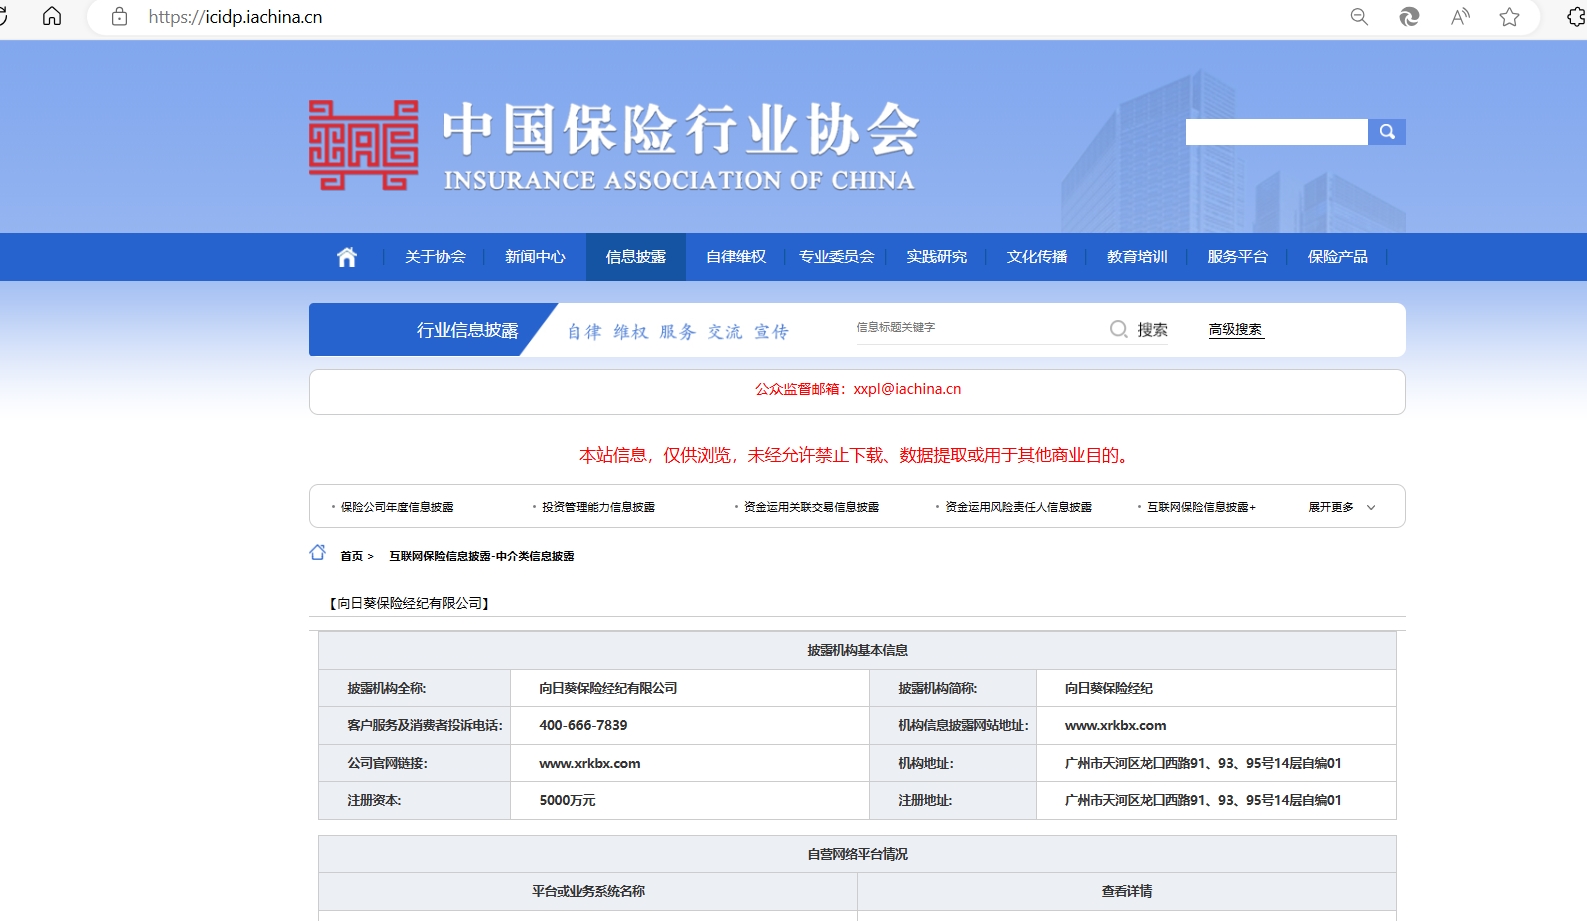Image resolution: width=1587 pixels, height=921 pixels.
Task: Click the home icon in navigation bar
Action: pyautogui.click(x=347, y=257)
